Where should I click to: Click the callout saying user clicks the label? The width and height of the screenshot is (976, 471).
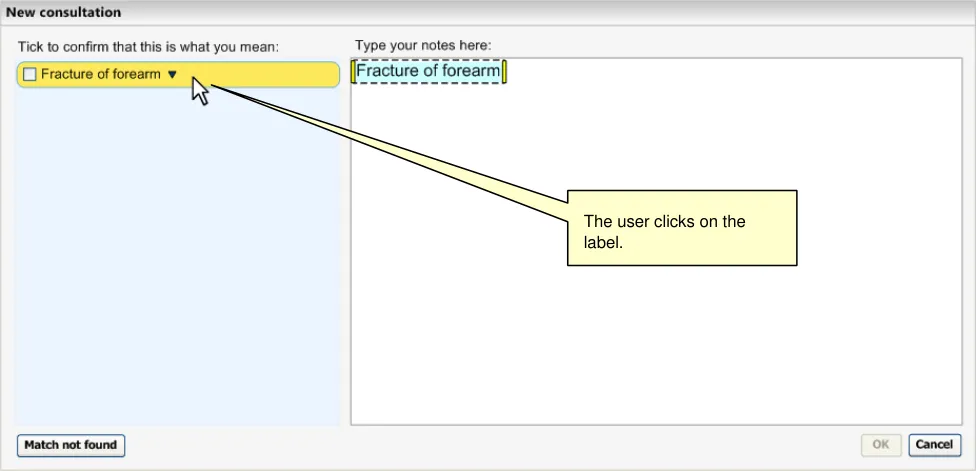click(x=681, y=228)
